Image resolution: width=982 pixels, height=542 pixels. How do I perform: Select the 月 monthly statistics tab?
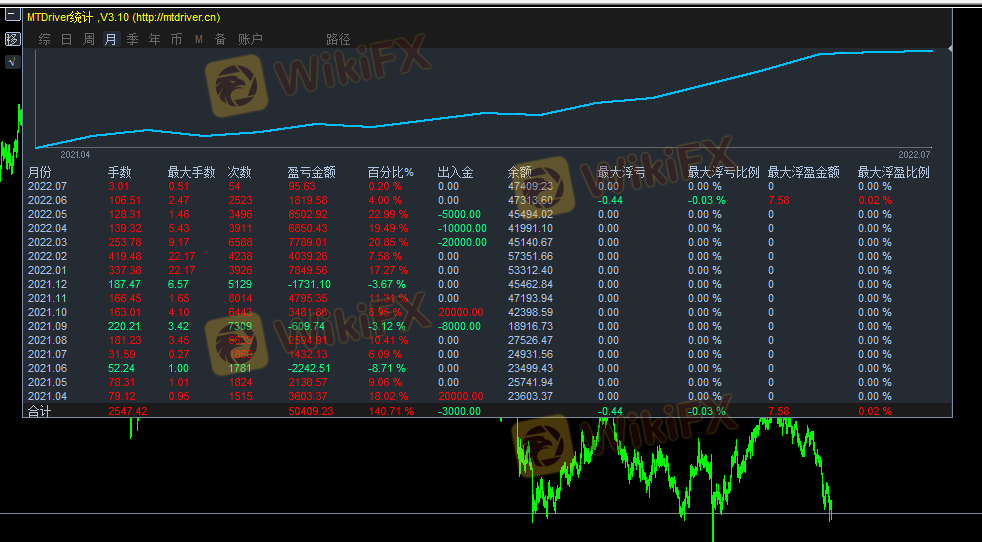(110, 39)
